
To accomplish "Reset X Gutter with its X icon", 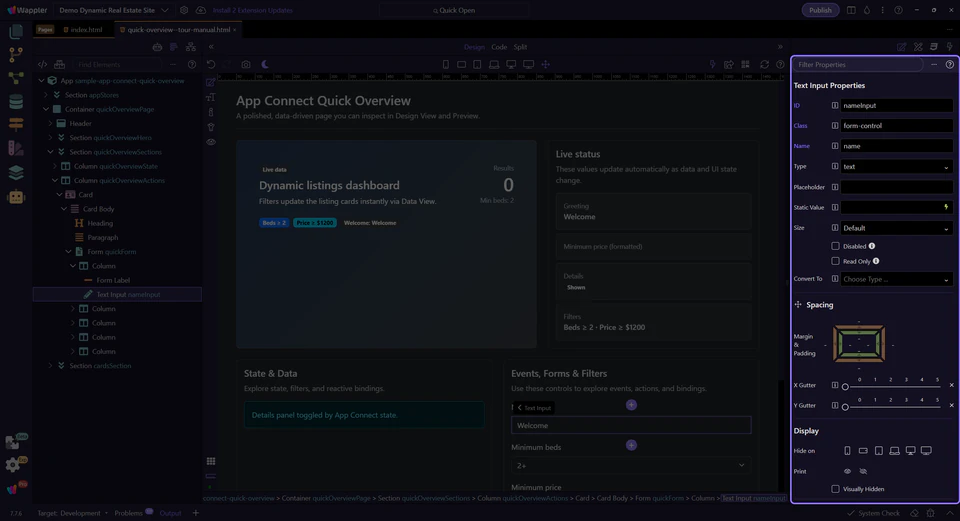I will pyautogui.click(x=951, y=385).
